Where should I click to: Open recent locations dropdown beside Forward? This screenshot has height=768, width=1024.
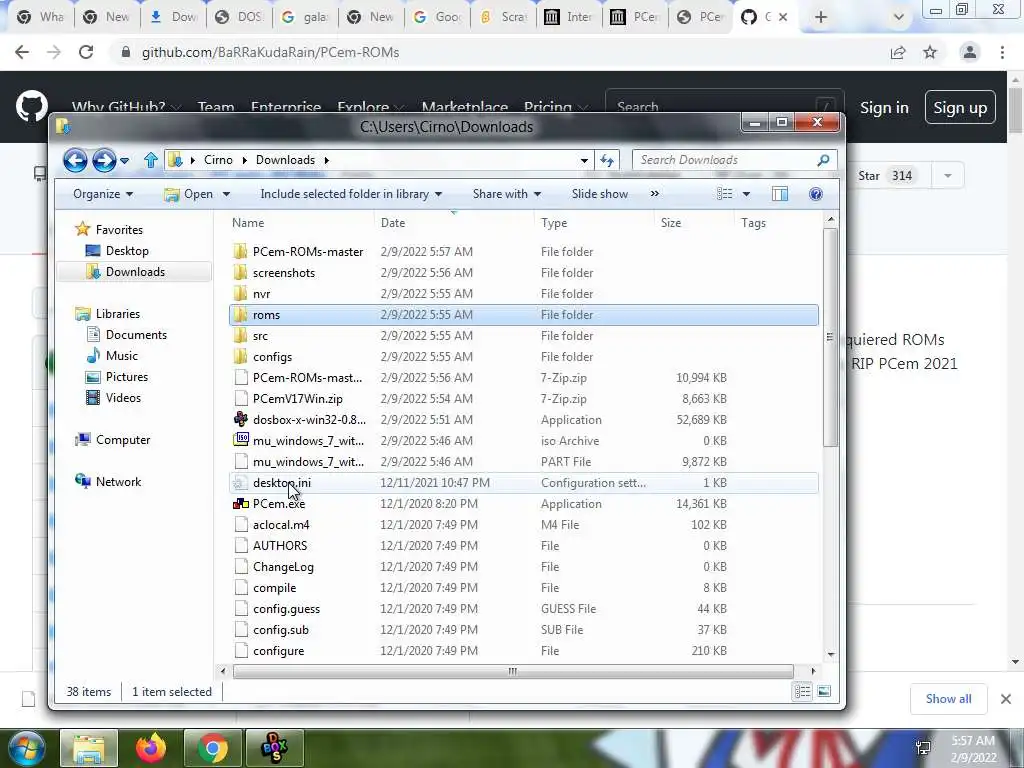point(124,160)
